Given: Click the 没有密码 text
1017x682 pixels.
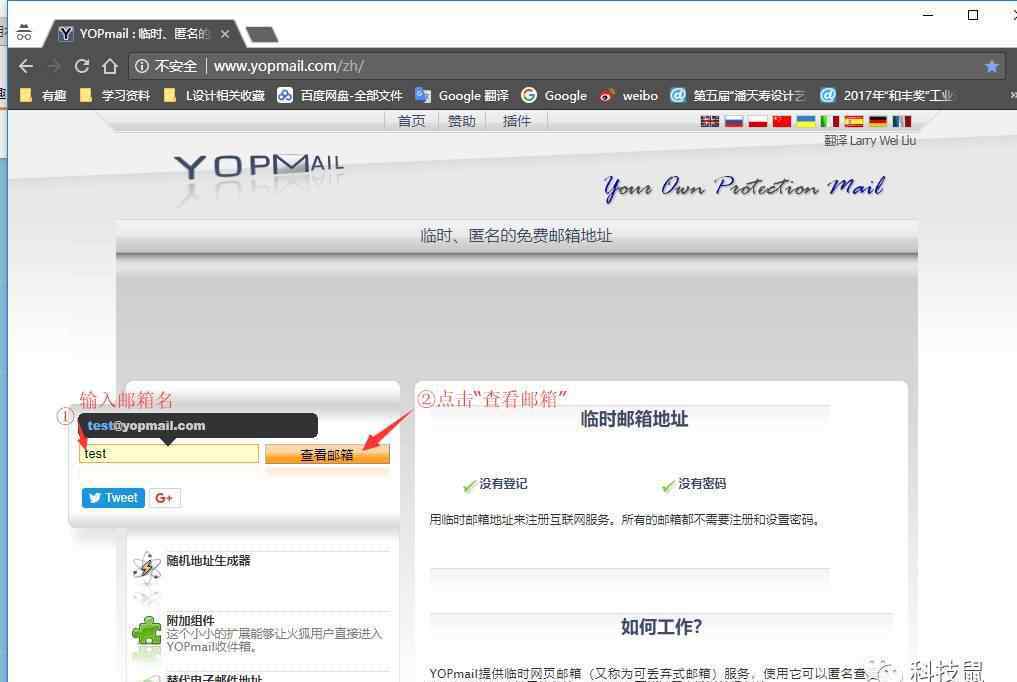Looking at the screenshot, I should [x=702, y=484].
